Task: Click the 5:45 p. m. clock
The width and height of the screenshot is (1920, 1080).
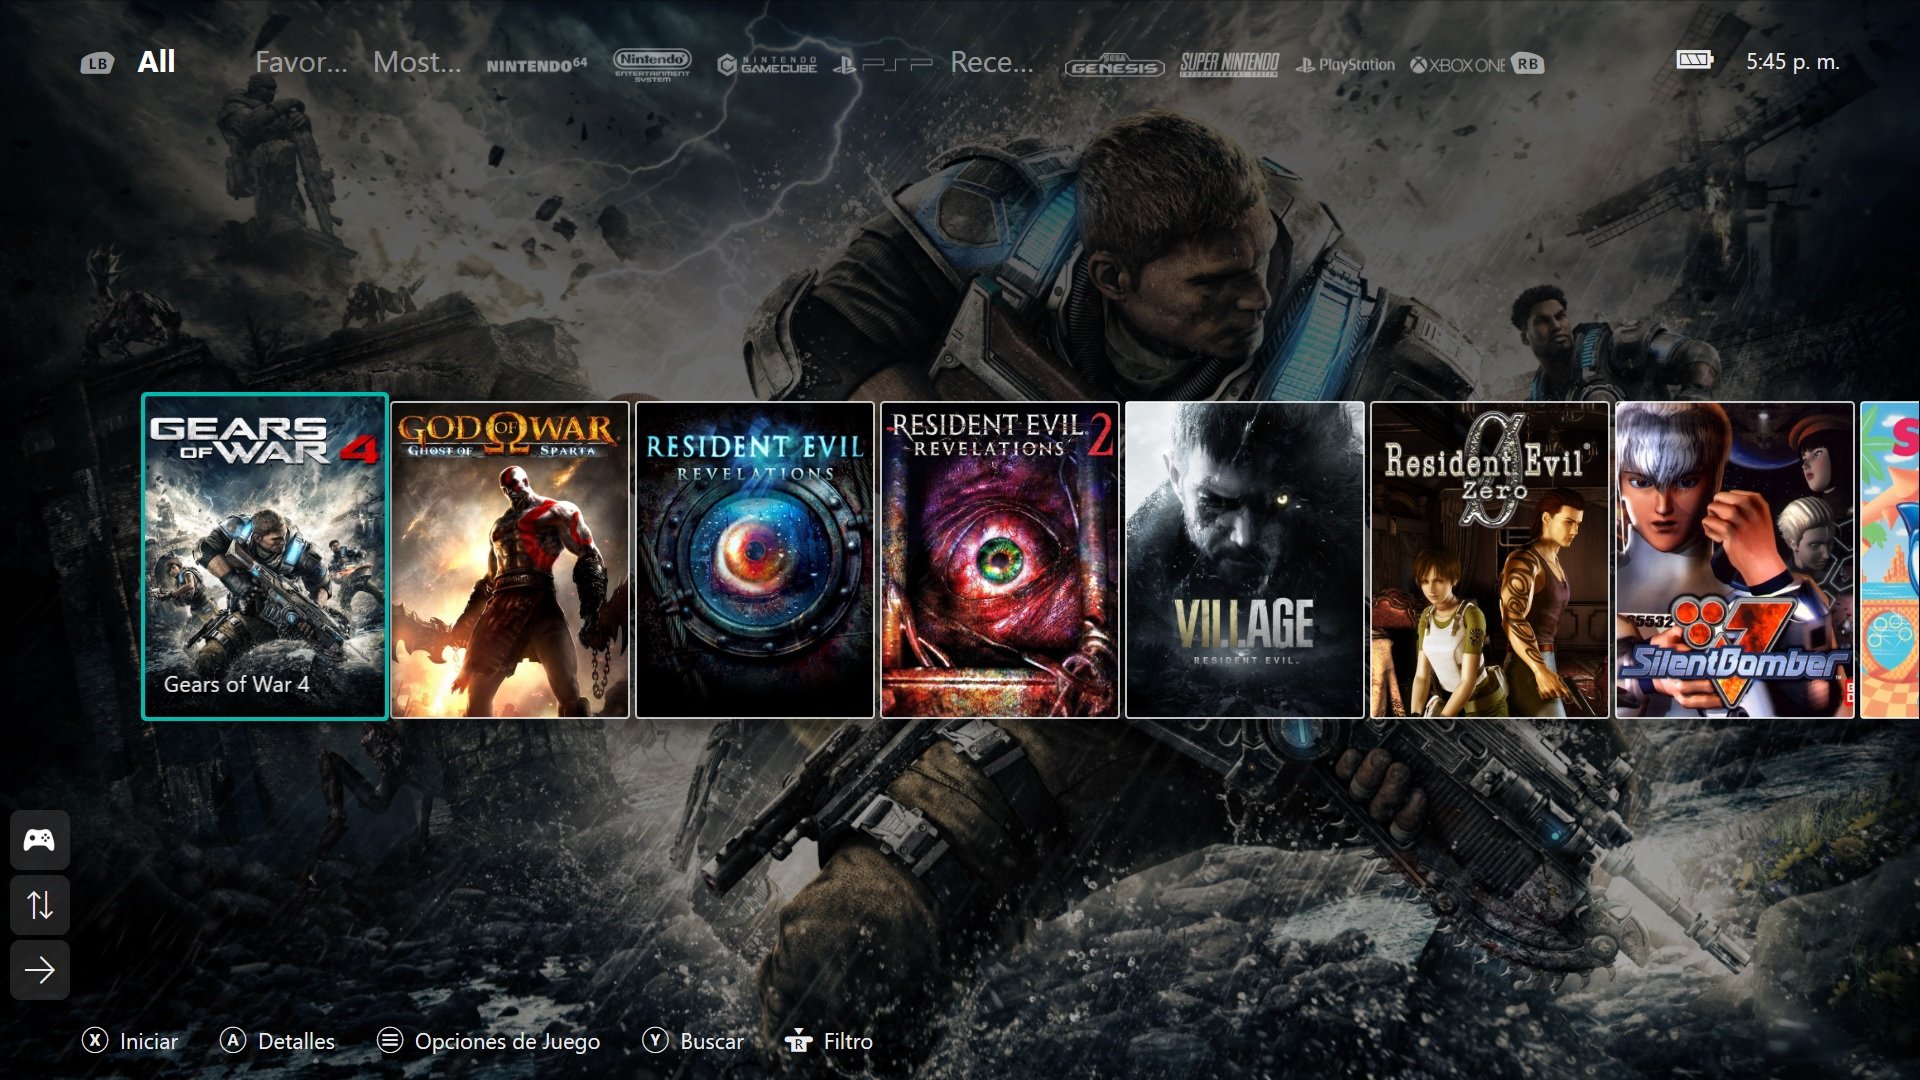Action: click(x=1792, y=62)
